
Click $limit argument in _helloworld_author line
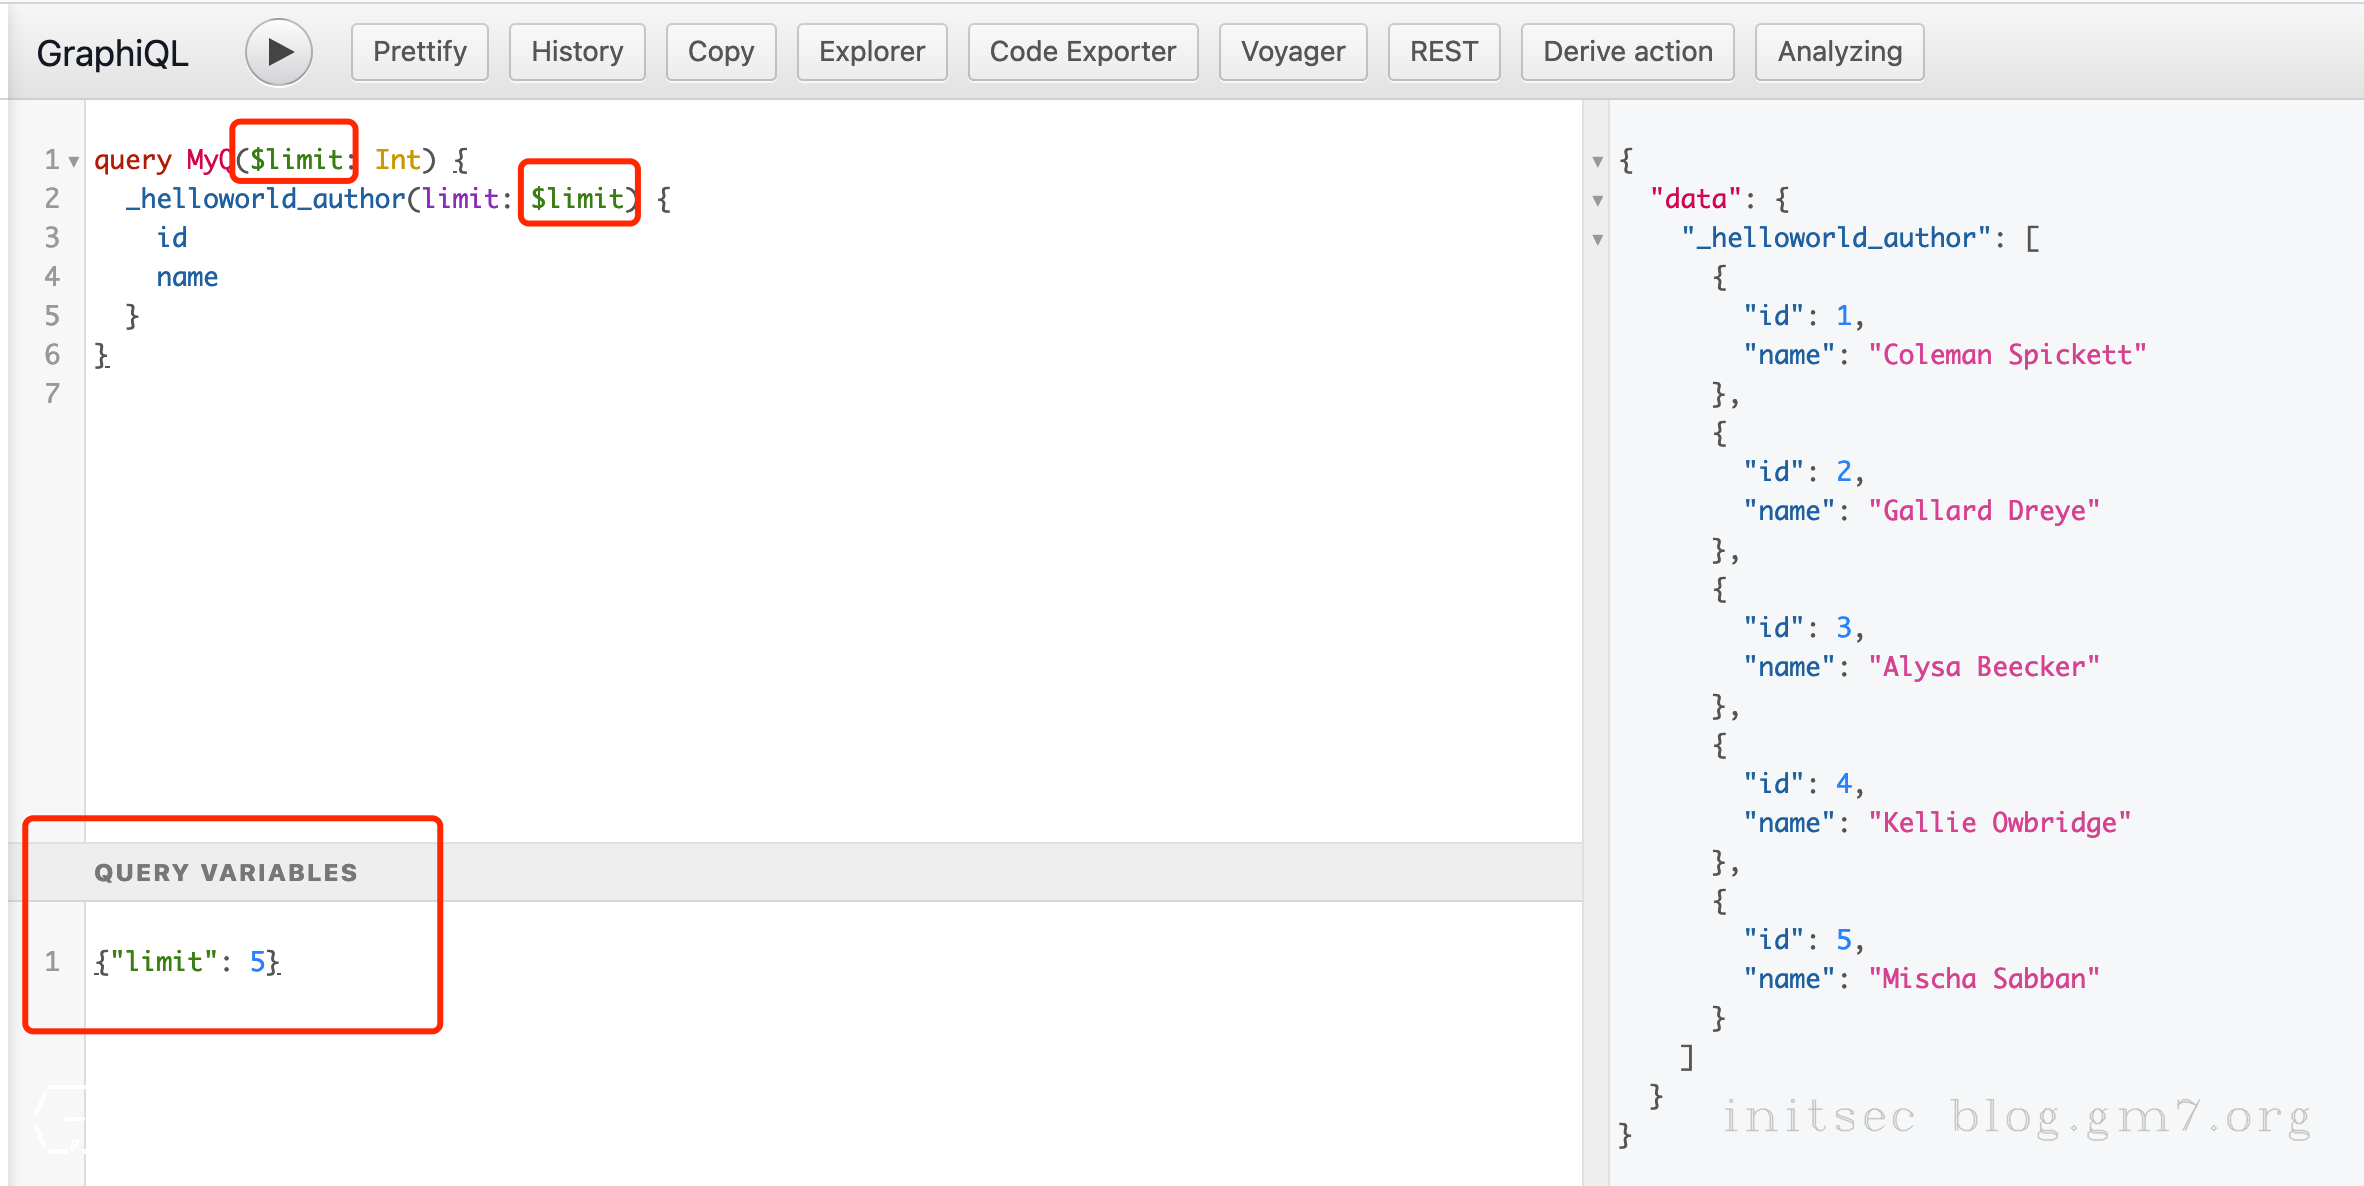tap(578, 198)
